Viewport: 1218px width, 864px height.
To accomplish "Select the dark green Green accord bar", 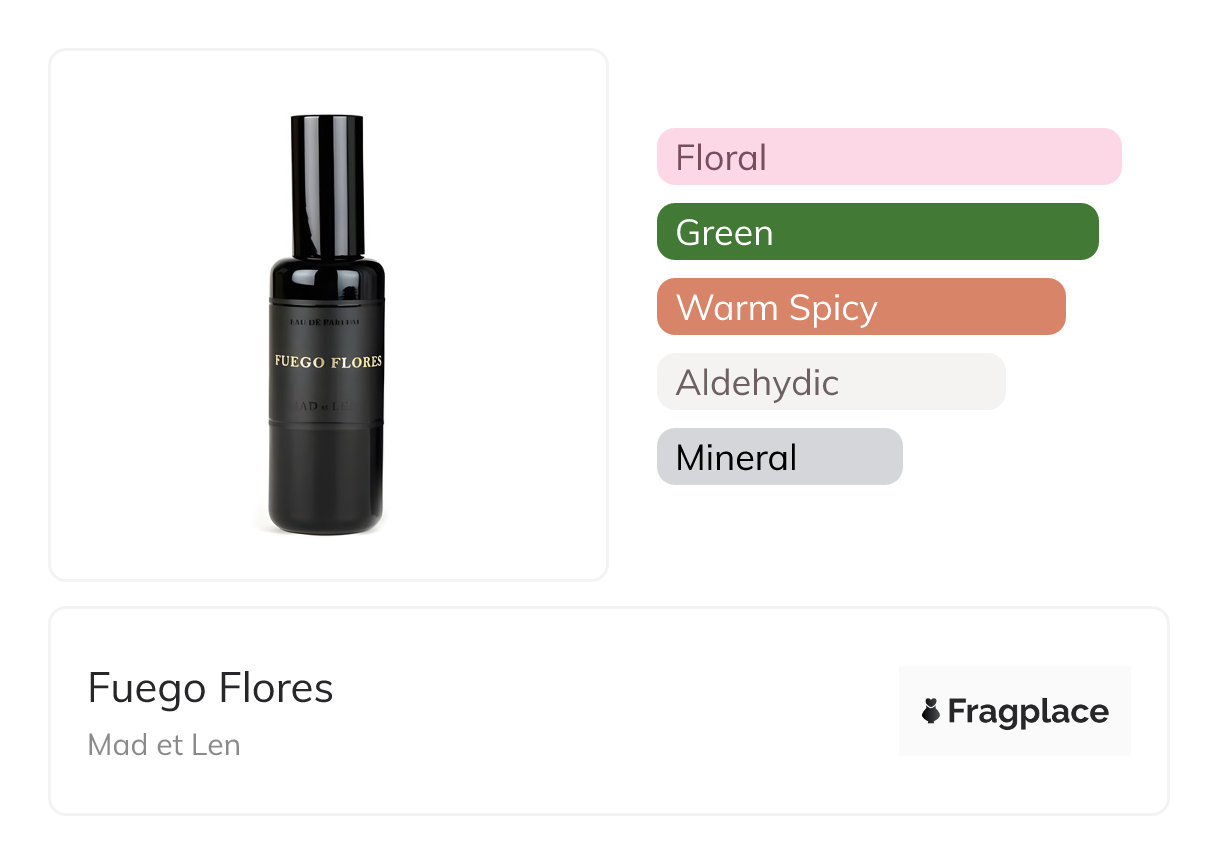I will pos(877,232).
